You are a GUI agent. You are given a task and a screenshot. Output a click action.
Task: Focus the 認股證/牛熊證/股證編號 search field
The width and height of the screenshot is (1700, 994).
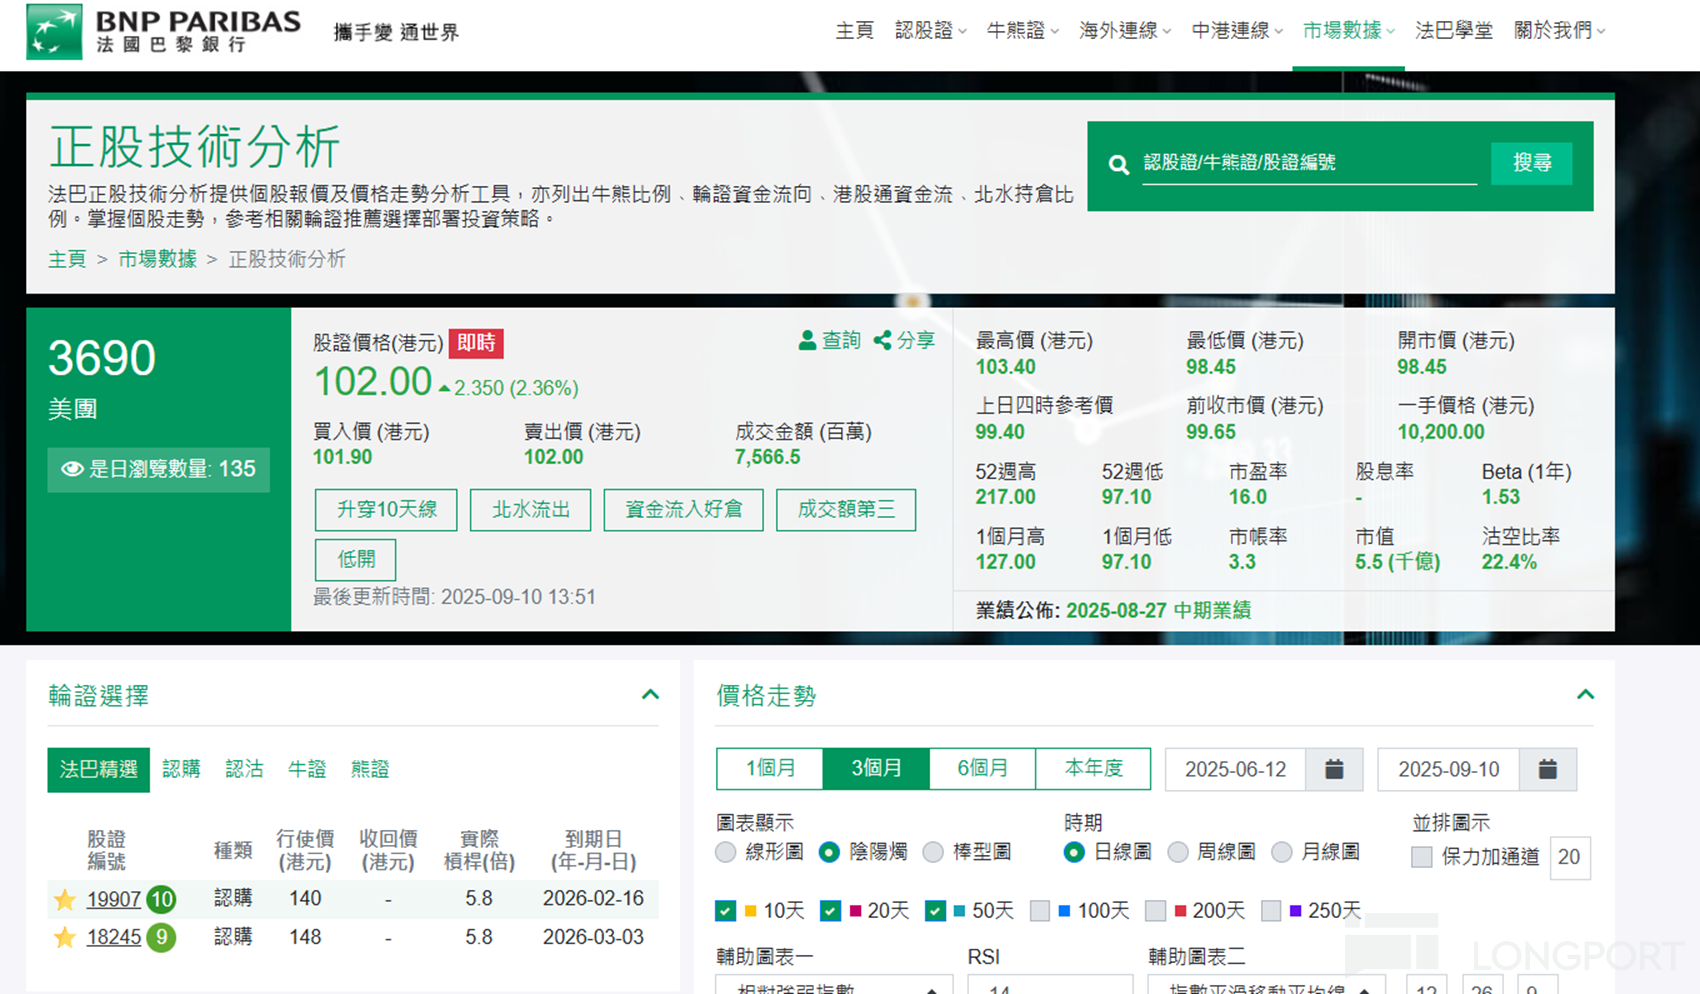[1309, 163]
